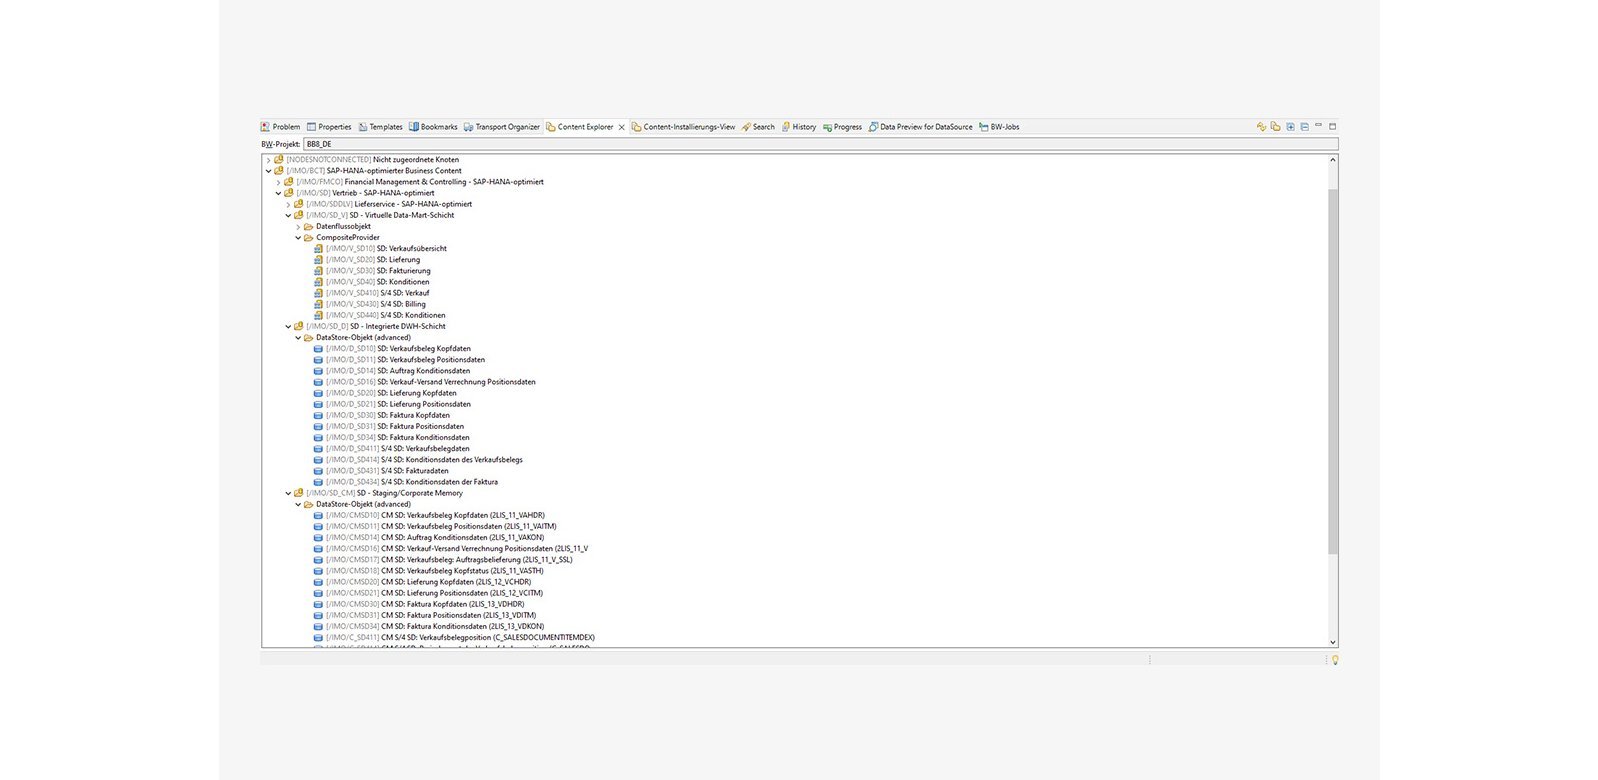
Task: Click the vertical scrollbar thumb in tree
Action: point(1333,370)
